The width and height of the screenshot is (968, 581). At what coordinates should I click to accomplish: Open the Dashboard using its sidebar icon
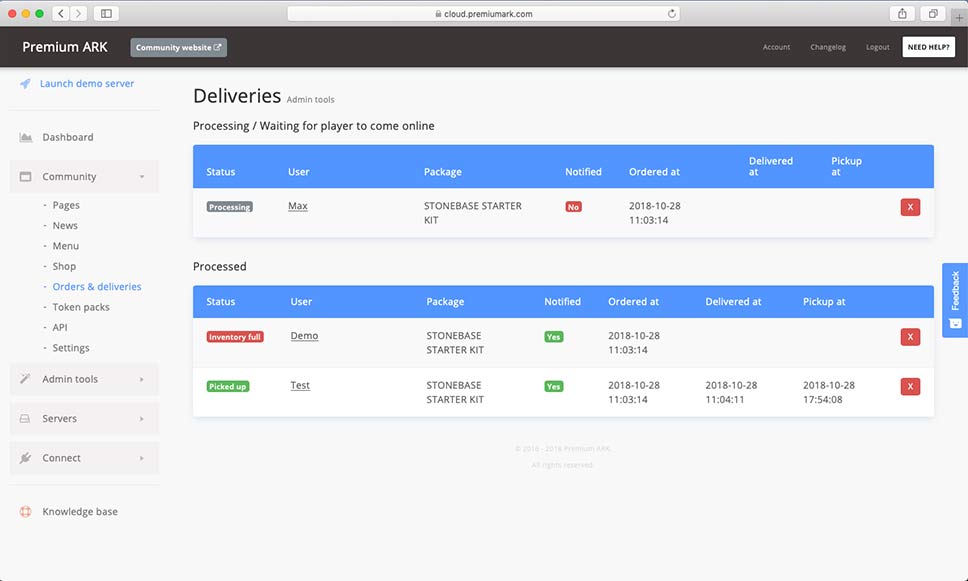(24, 136)
